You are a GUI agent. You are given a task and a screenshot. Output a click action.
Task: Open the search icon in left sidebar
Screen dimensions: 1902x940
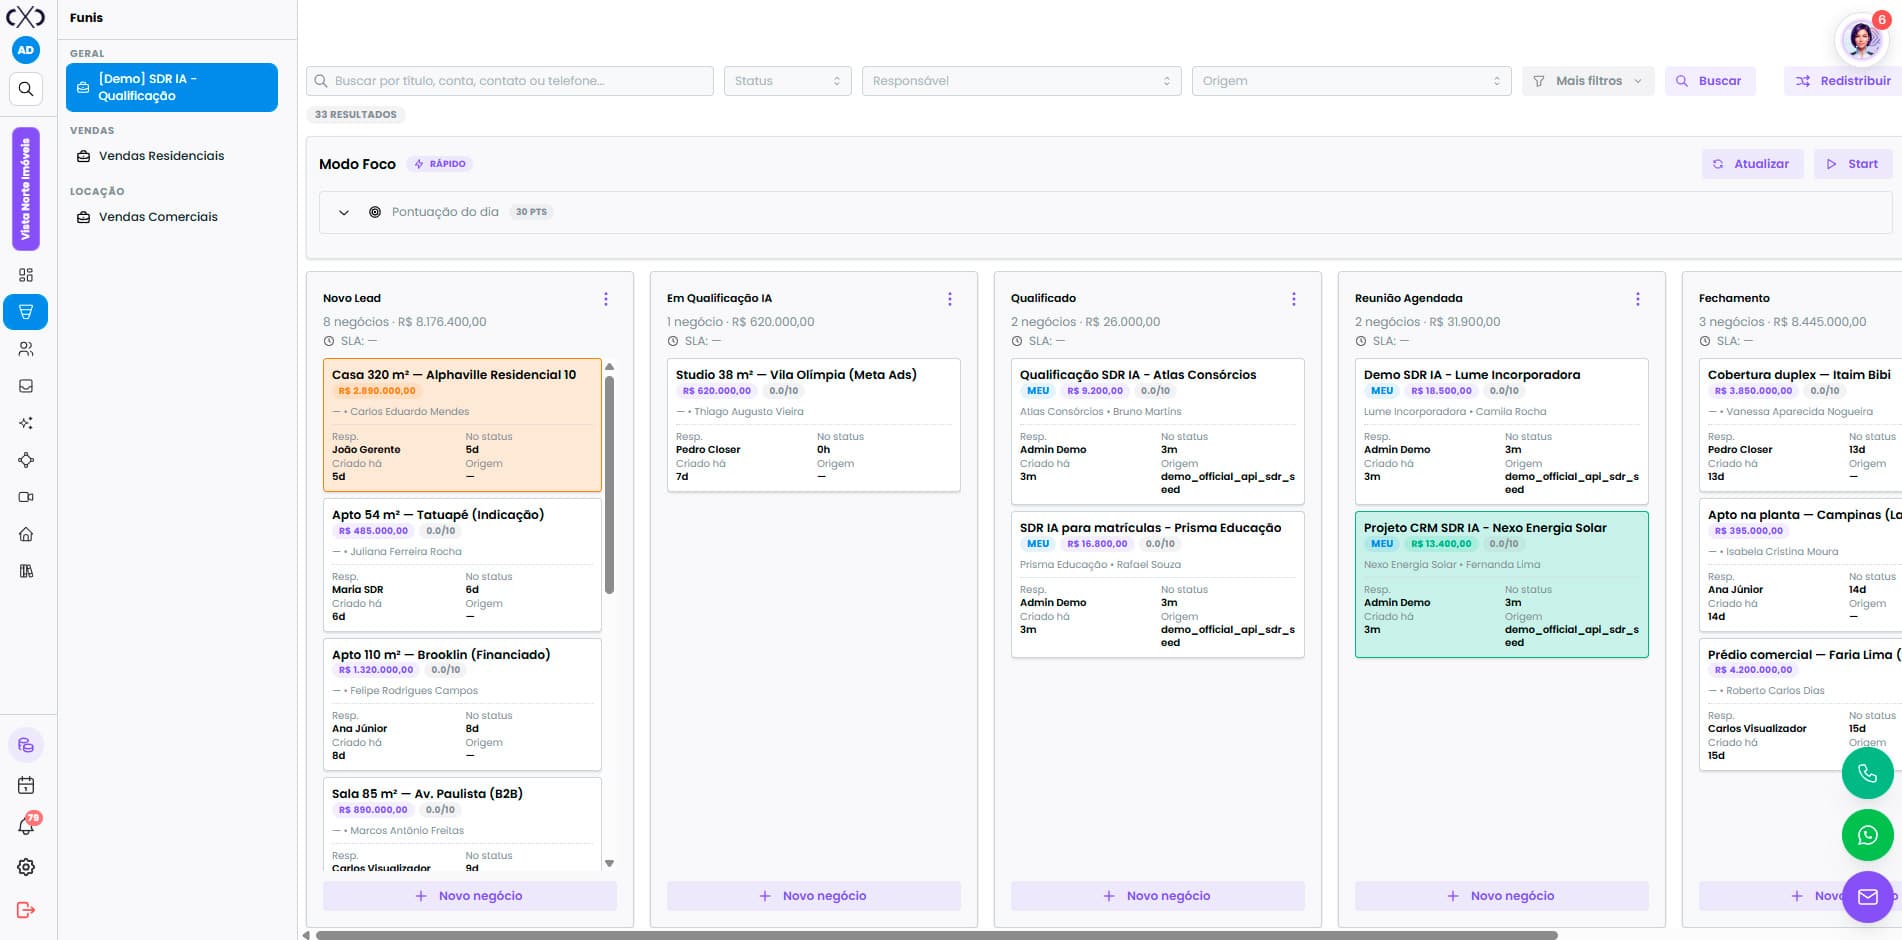(x=26, y=89)
